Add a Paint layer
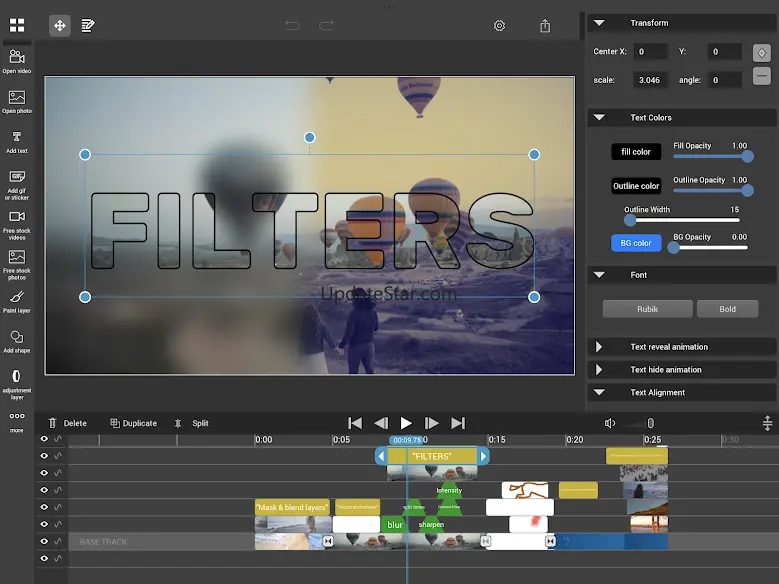Screen dimensions: 779x584 tap(17, 297)
